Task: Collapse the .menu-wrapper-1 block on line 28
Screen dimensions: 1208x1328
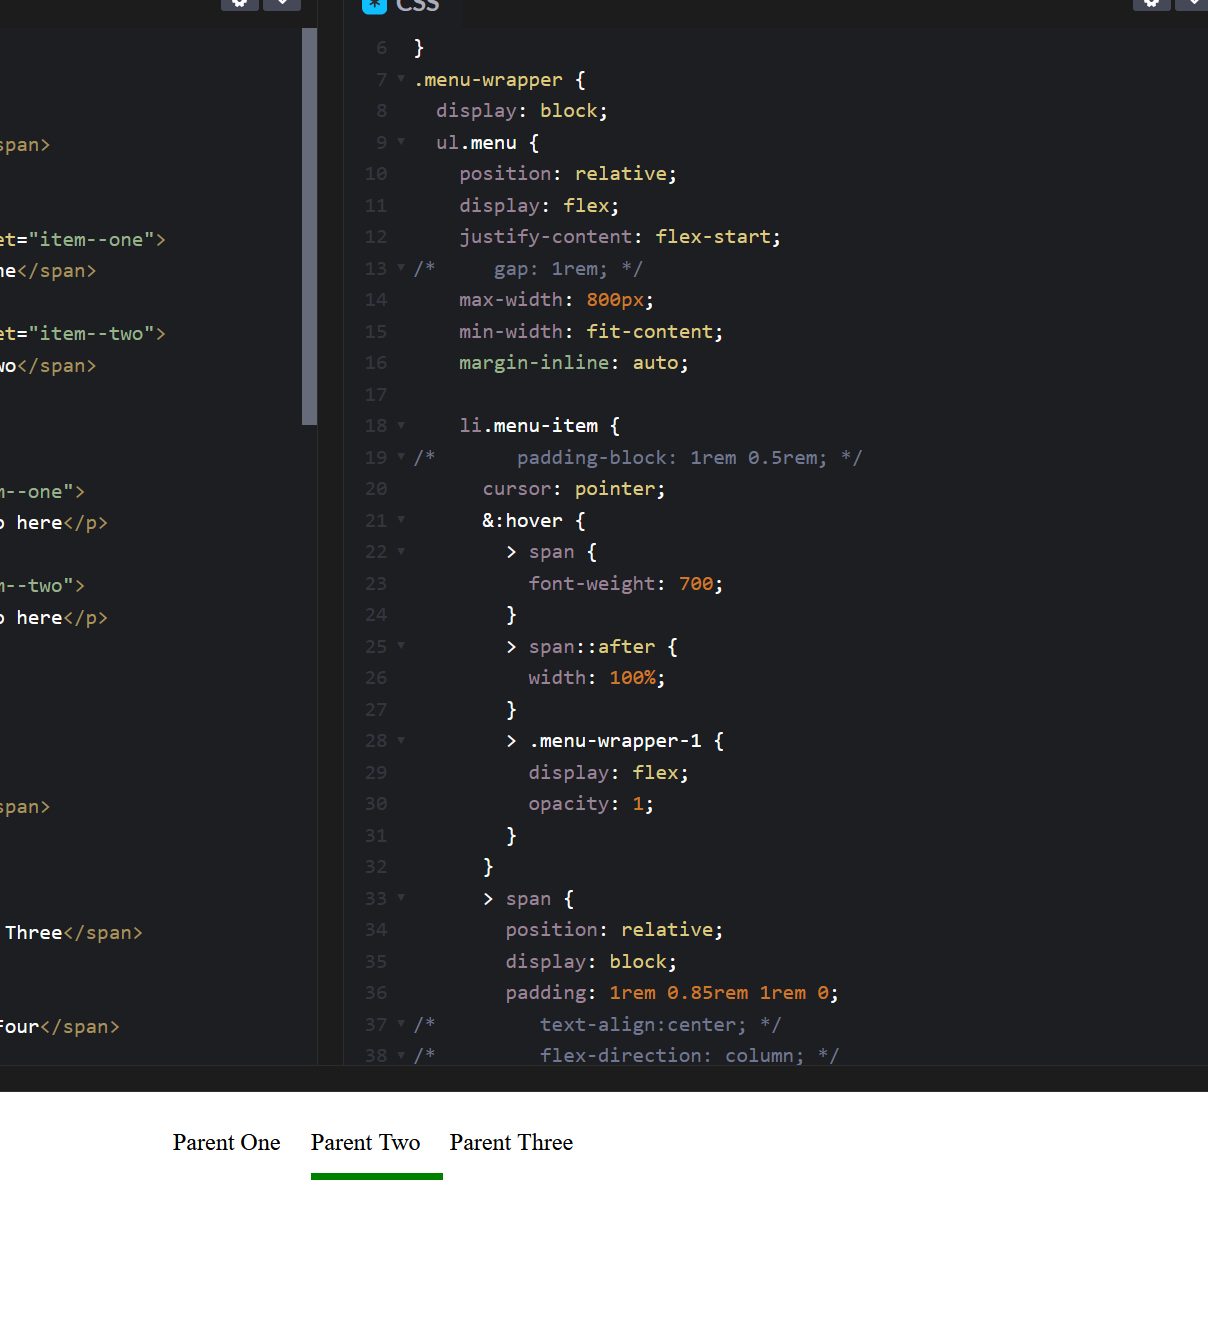Action: tap(400, 741)
